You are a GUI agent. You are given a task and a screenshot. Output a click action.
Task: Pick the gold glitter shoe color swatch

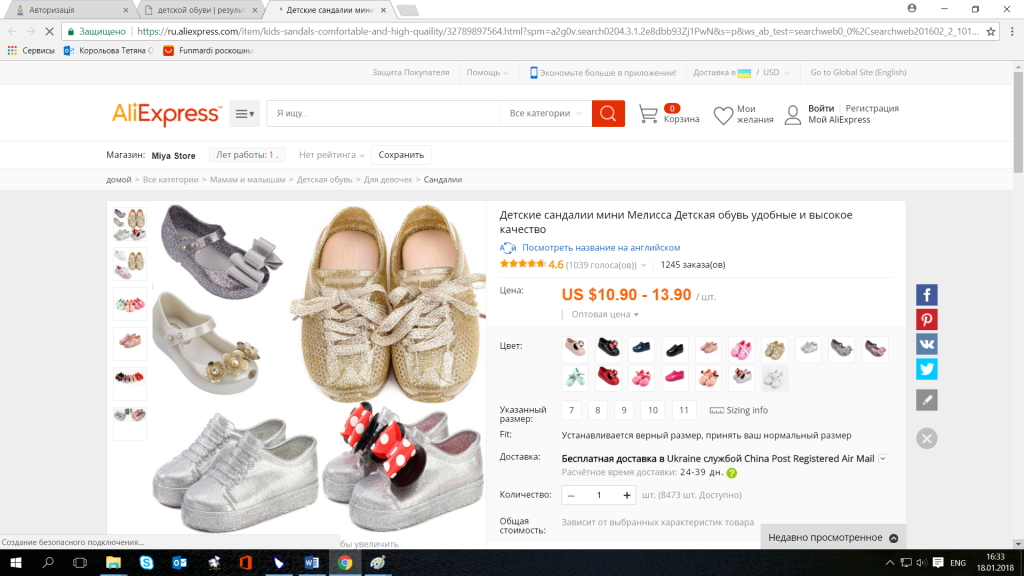(775, 349)
